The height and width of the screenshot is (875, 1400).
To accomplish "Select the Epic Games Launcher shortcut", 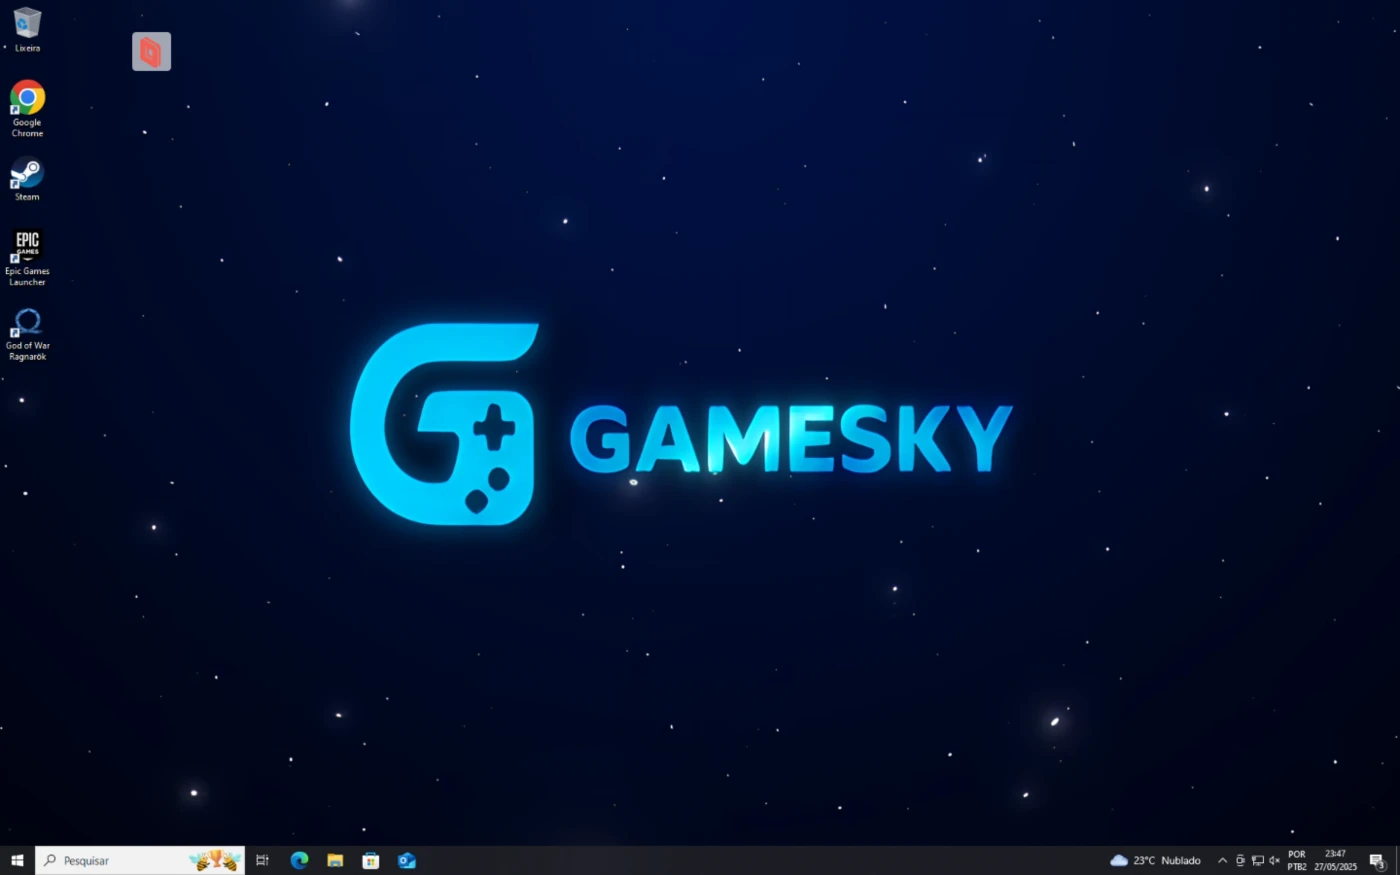I will [27, 258].
